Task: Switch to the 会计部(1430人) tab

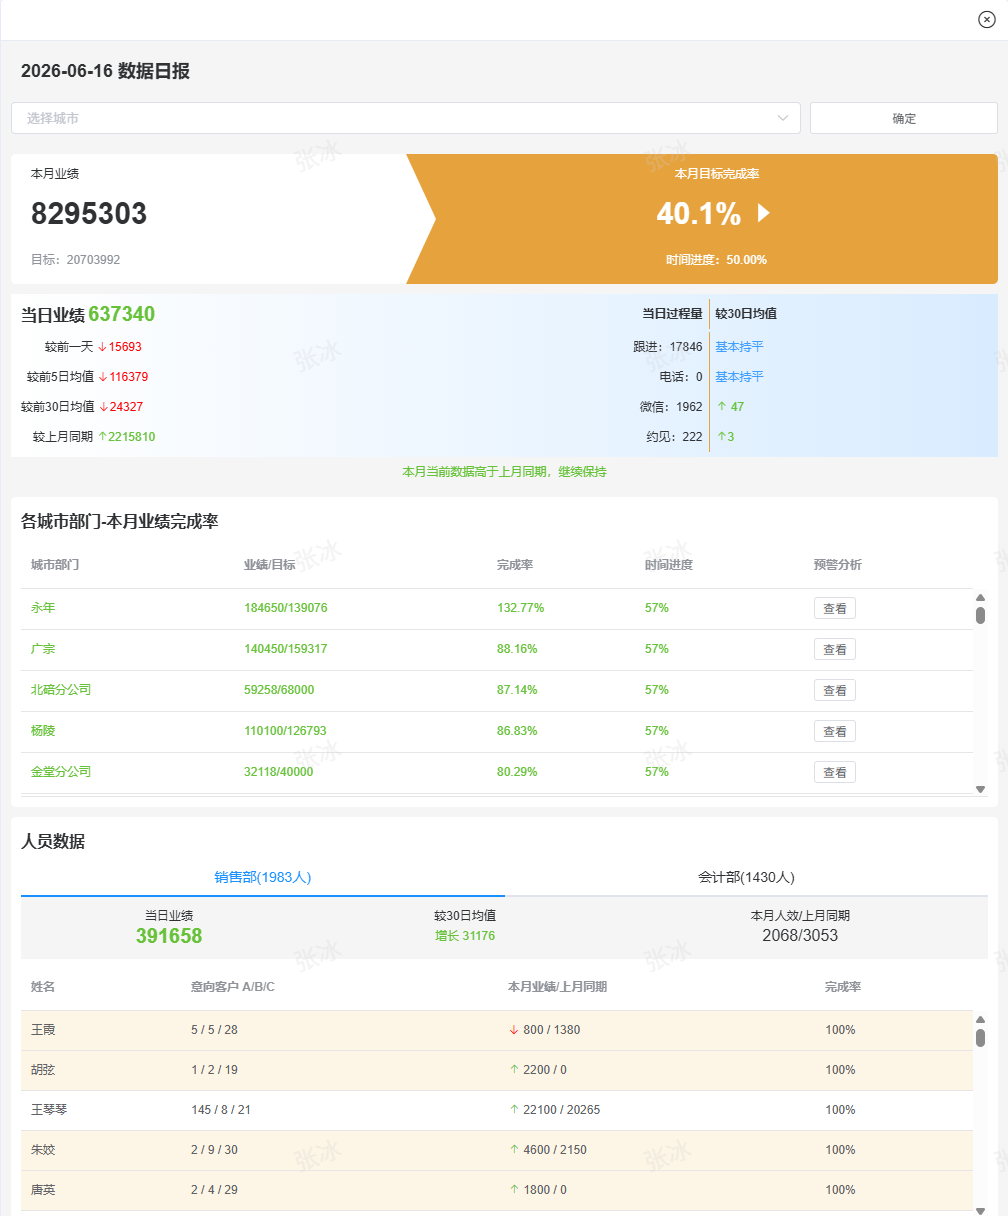Action: click(x=746, y=877)
